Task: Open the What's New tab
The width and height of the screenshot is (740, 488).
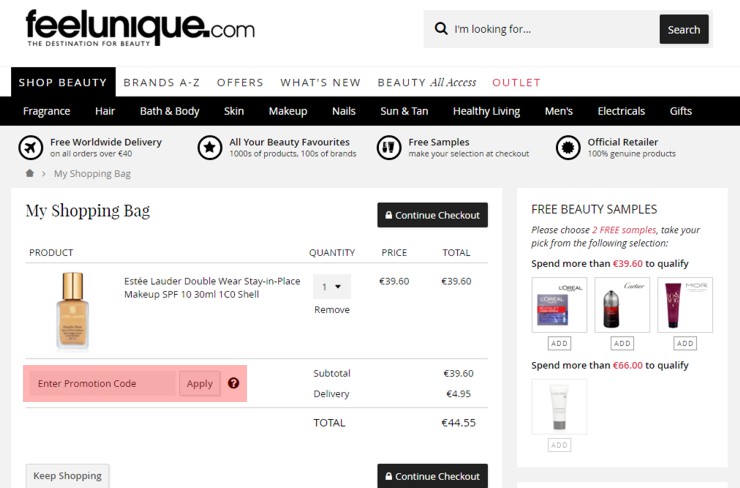Action: [x=320, y=83]
